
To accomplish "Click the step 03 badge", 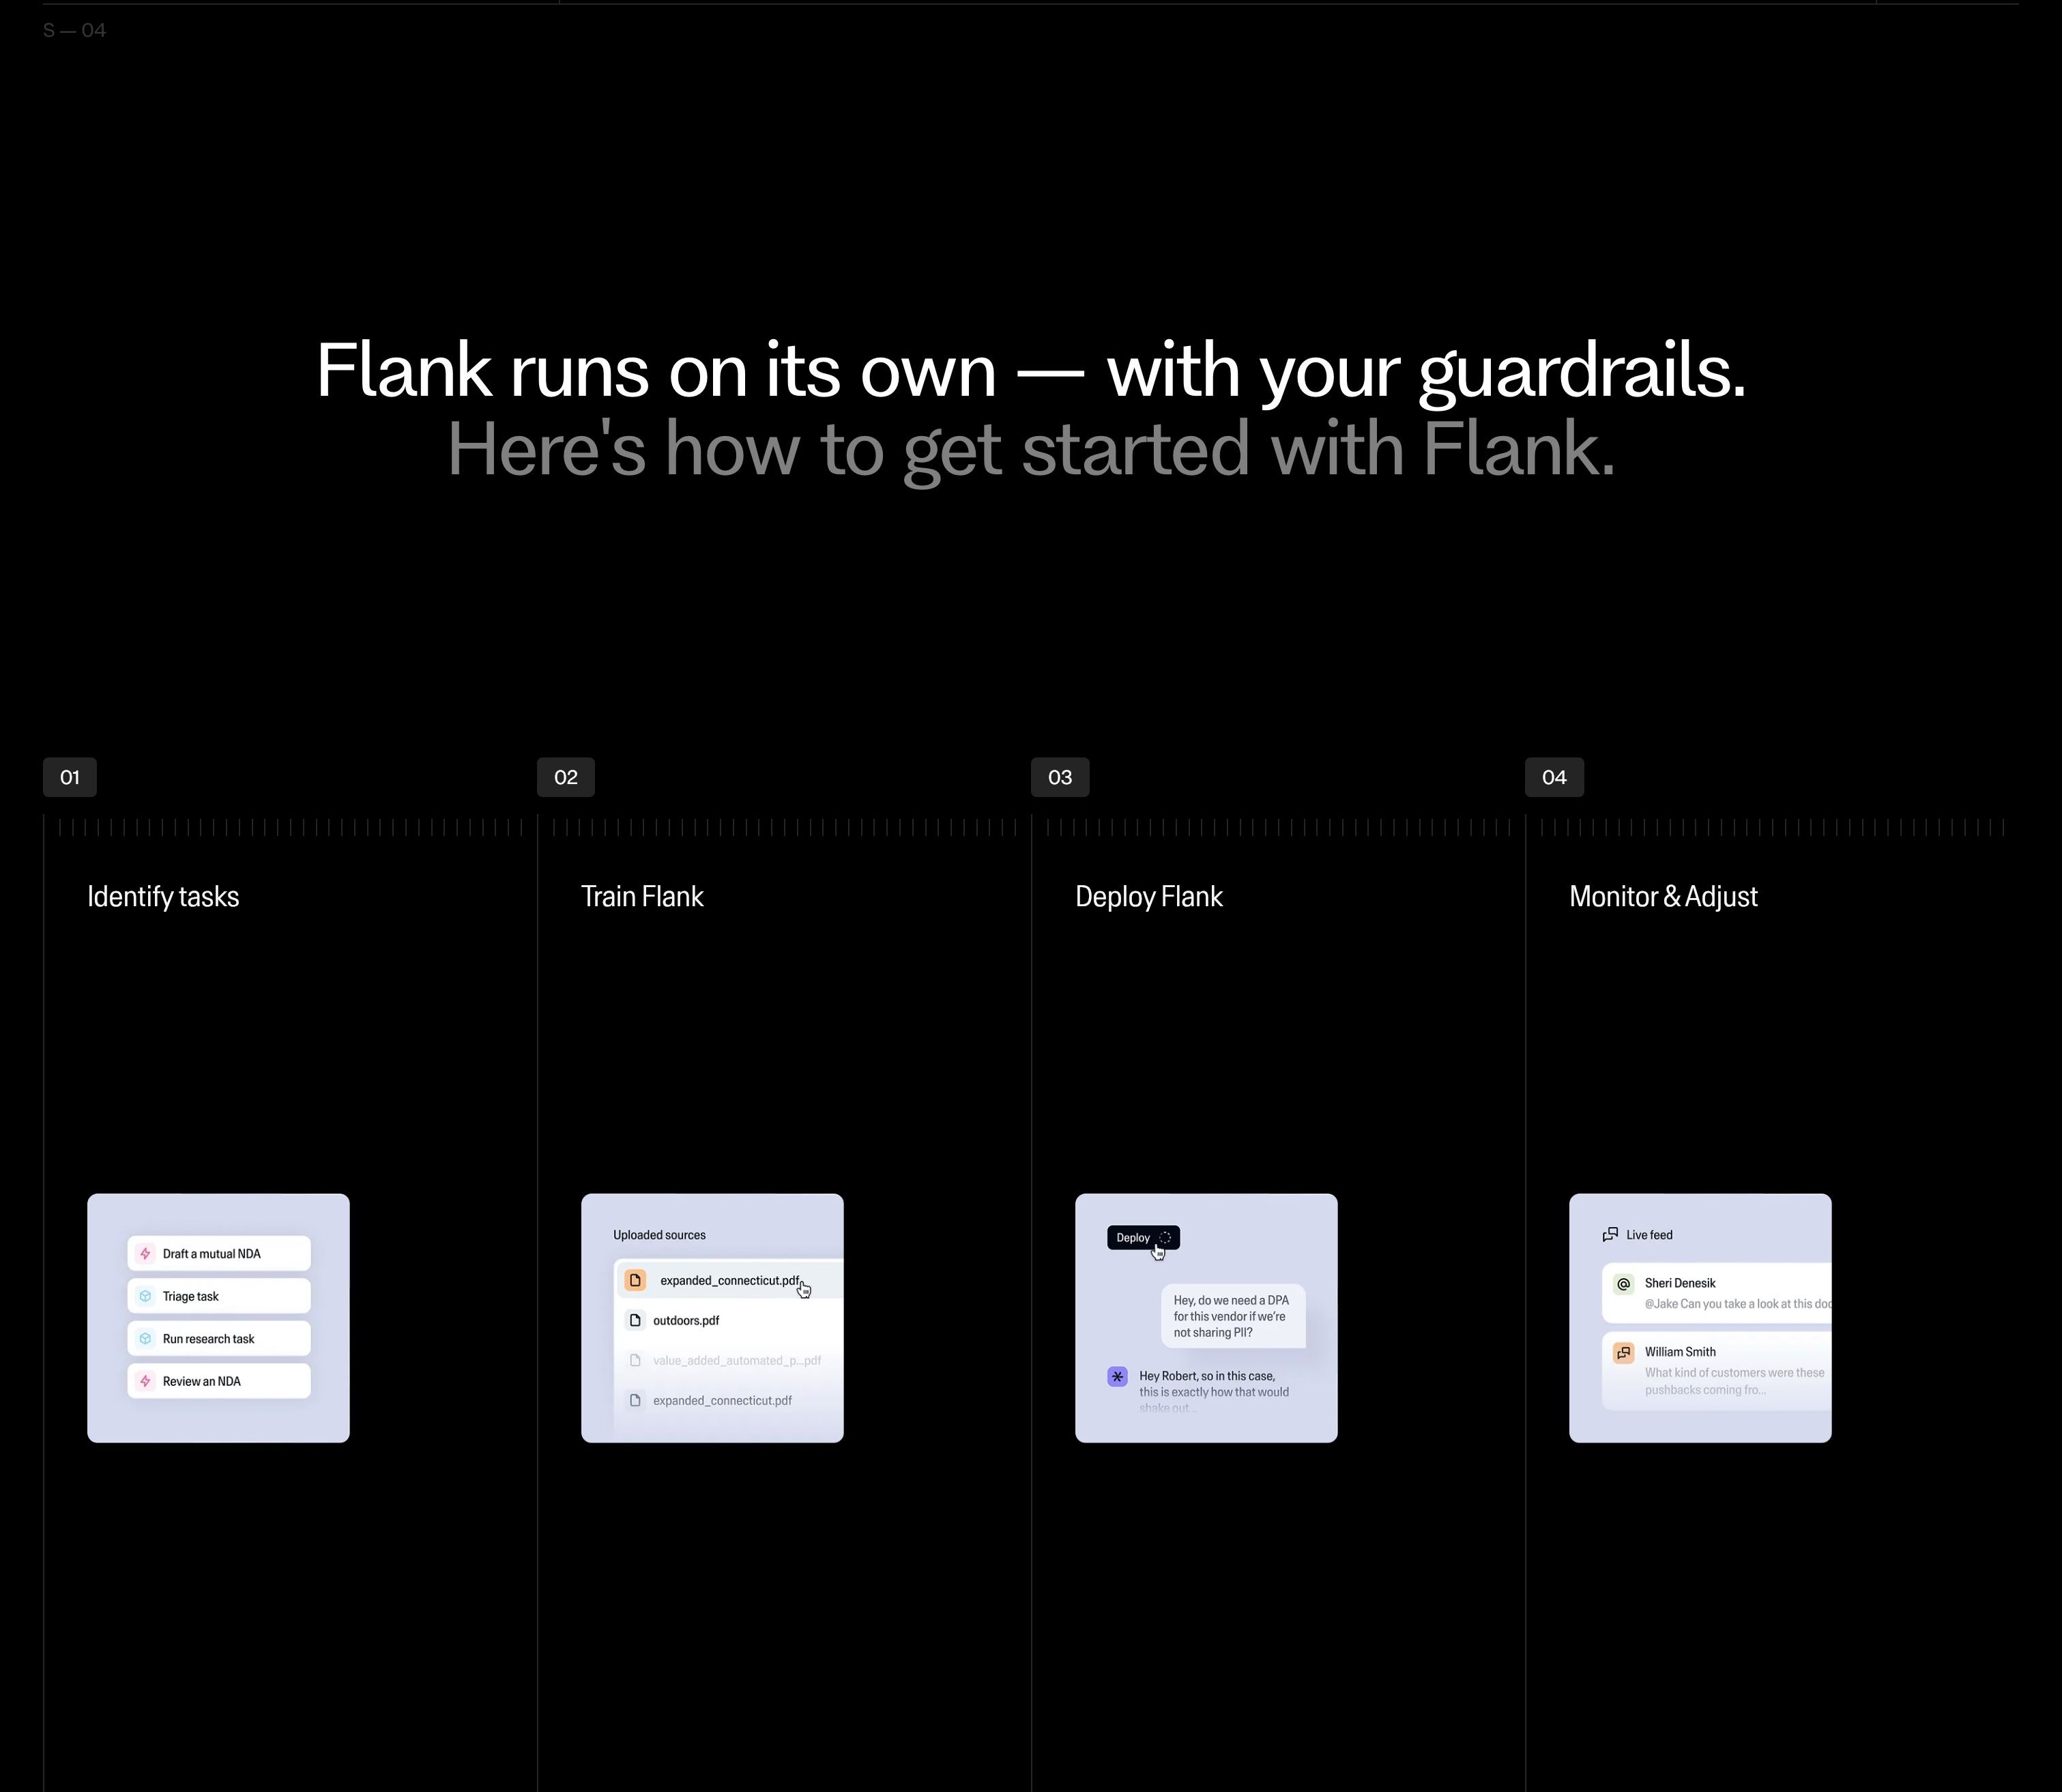I will pos(1060,777).
